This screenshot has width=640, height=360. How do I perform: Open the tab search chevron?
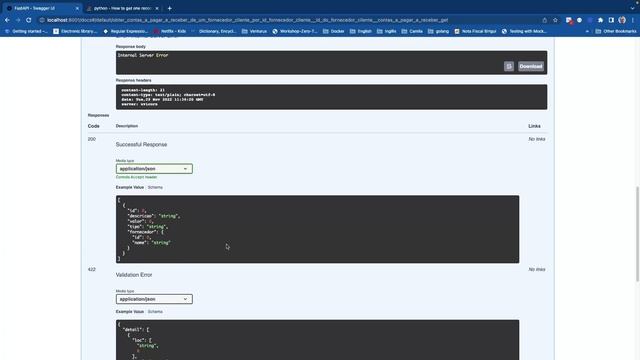pyautogui.click(x=633, y=8)
